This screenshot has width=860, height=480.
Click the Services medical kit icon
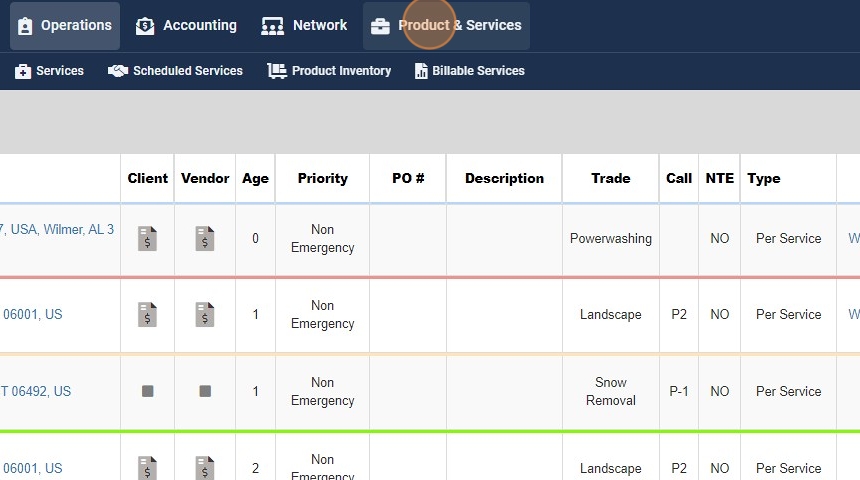pos(23,71)
